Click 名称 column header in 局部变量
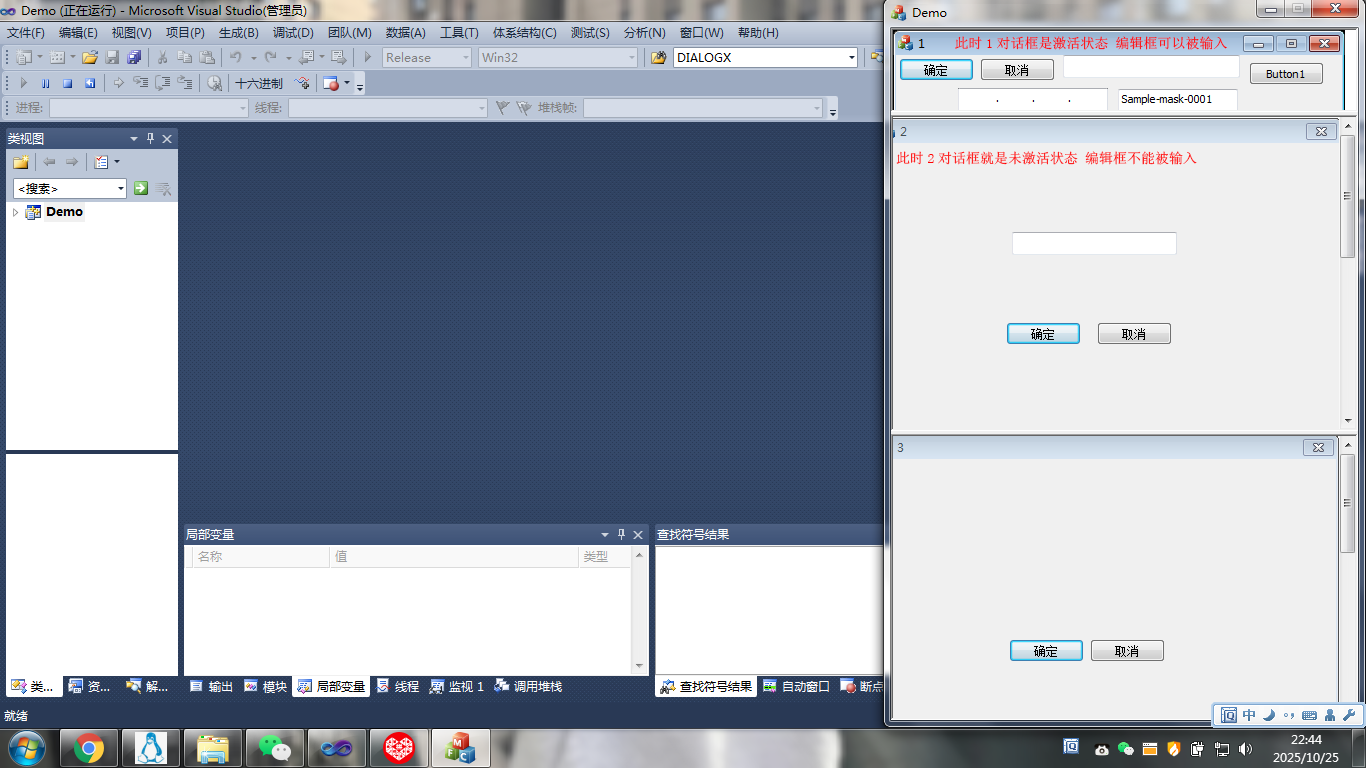This screenshot has height=768, width=1366. [260, 556]
